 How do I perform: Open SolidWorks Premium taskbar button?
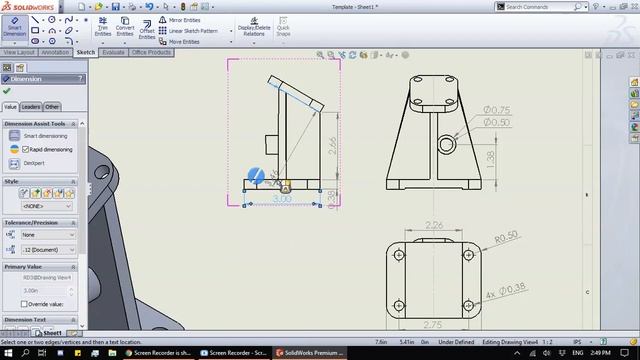click(x=310, y=353)
